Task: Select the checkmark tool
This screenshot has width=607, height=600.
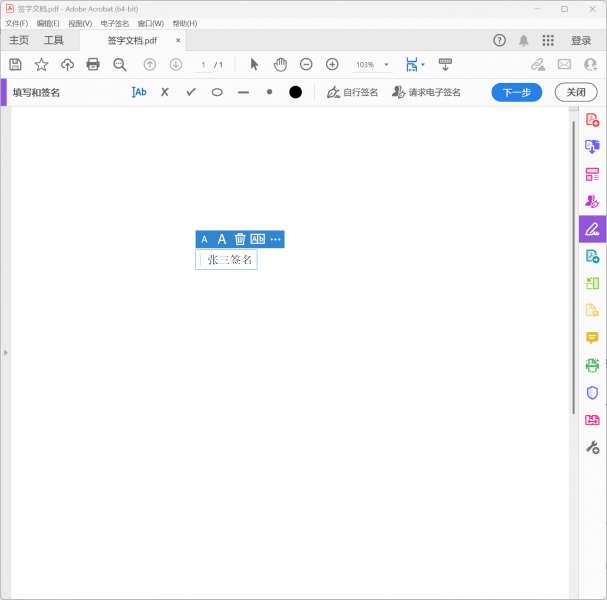Action: (191, 92)
